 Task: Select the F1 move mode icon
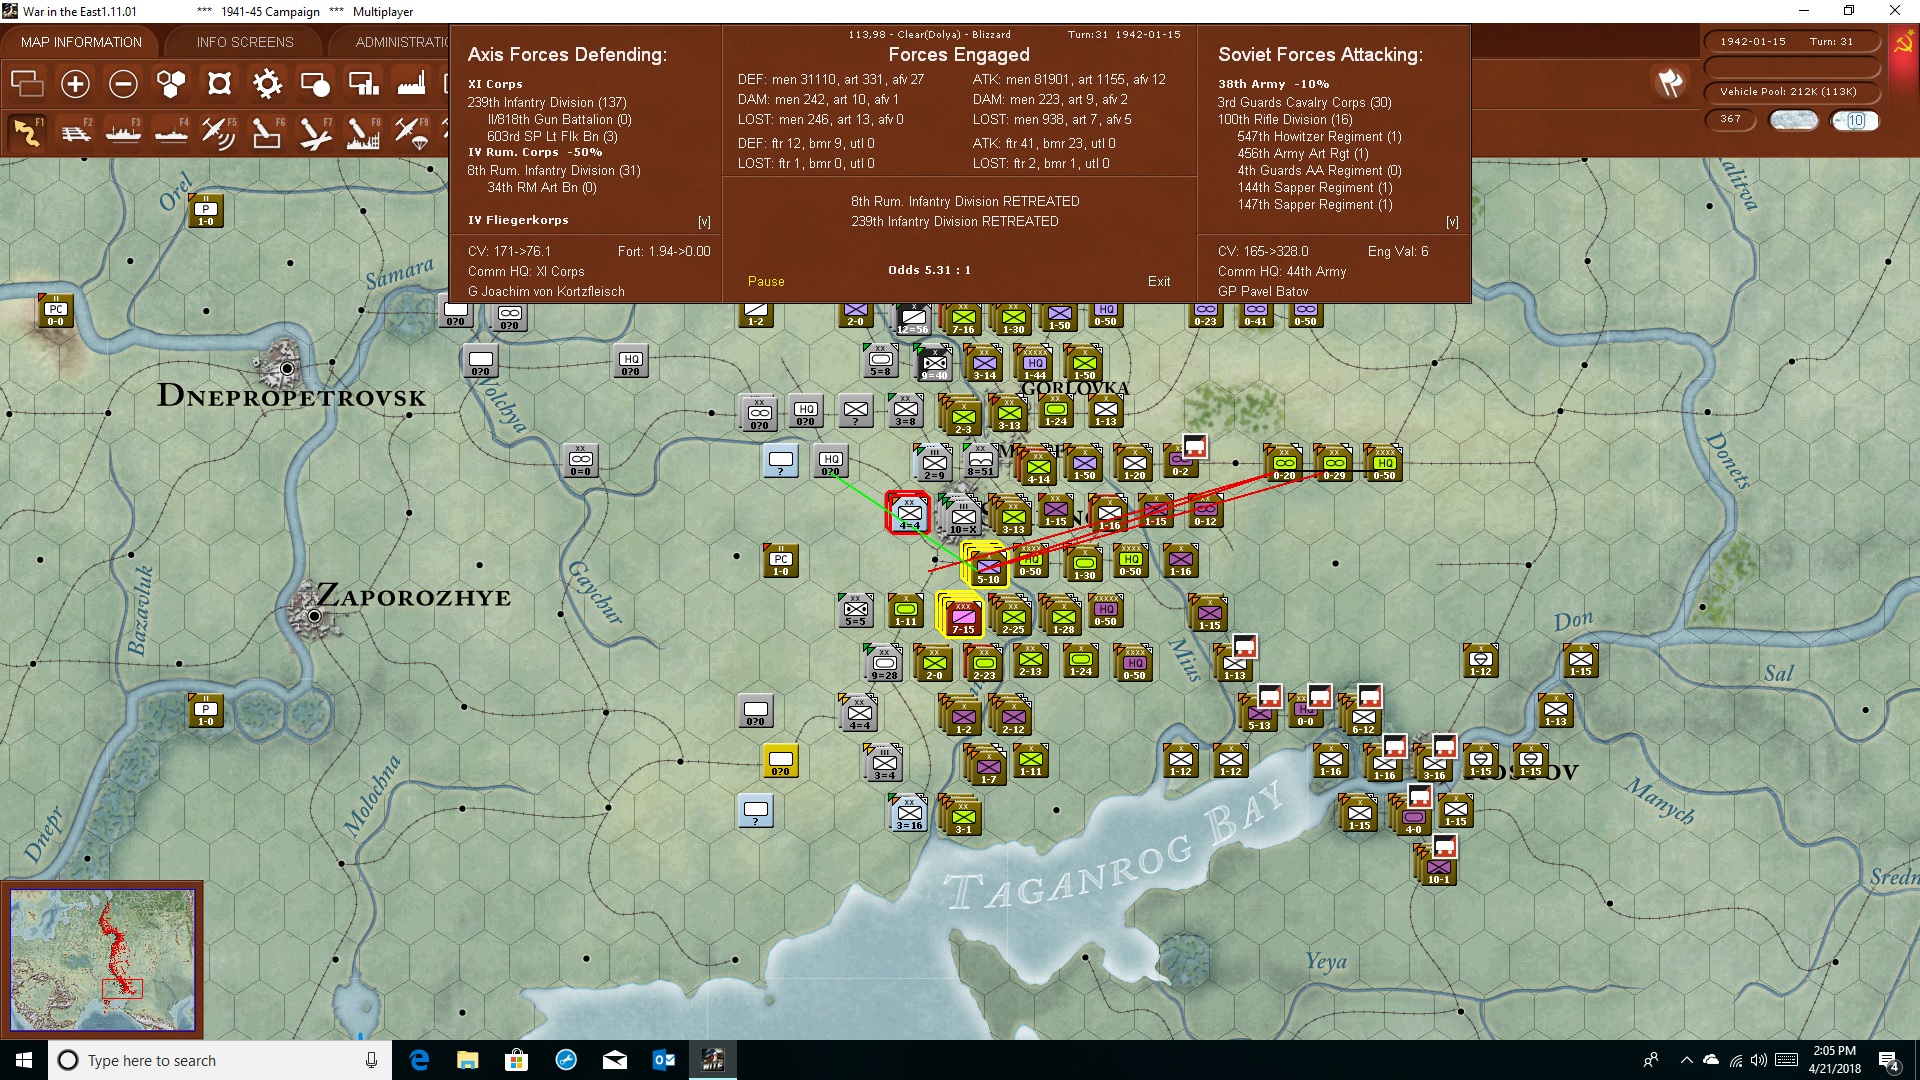point(27,132)
